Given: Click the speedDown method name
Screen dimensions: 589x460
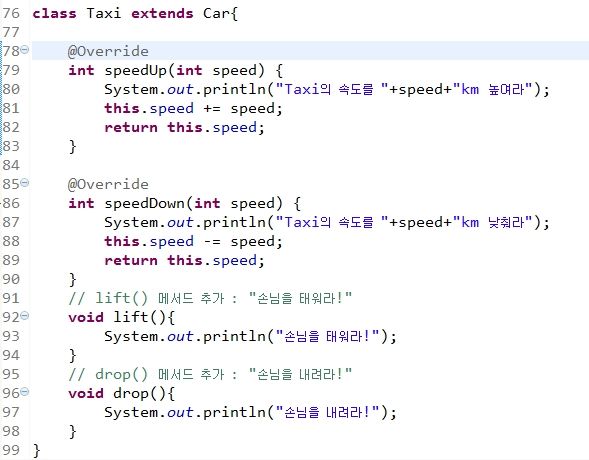Looking at the screenshot, I should tap(145, 204).
